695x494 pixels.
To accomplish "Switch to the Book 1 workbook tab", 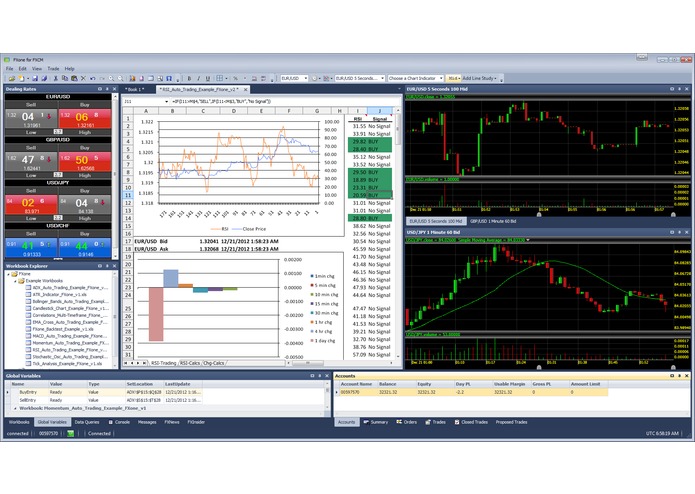I will tap(135, 89).
